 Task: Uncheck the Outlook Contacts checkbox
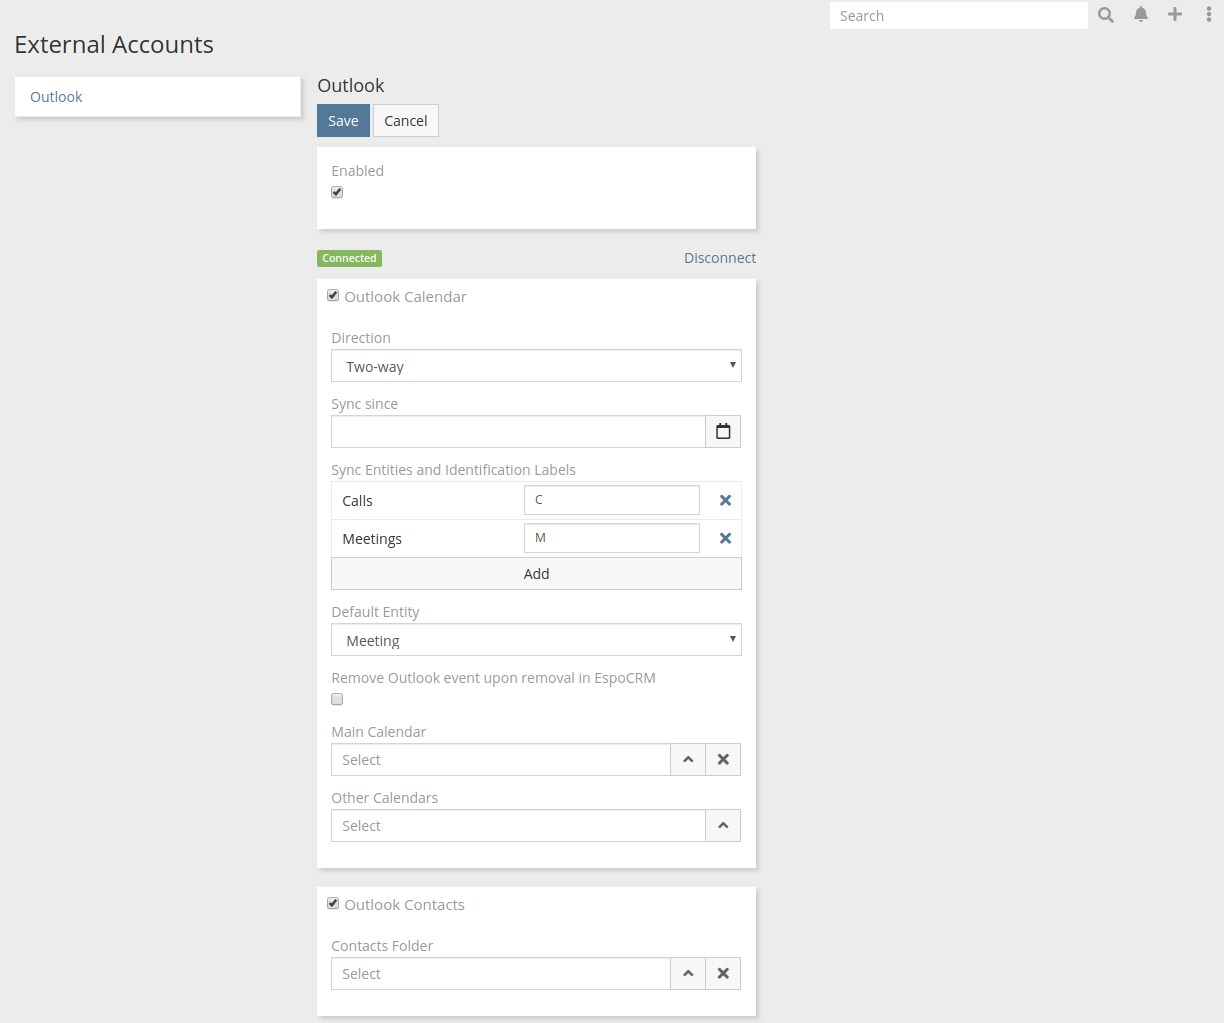click(333, 904)
